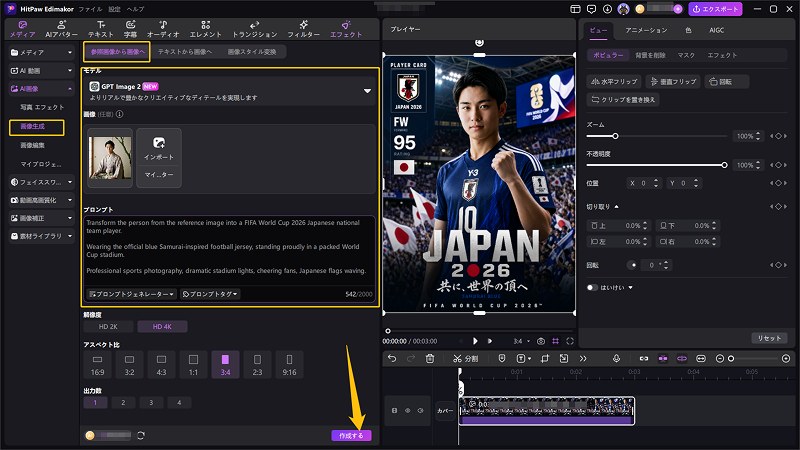This screenshot has height=450, width=800.
Task: Toggle the grid overlay icon under player
Action: pyautogui.click(x=555, y=341)
